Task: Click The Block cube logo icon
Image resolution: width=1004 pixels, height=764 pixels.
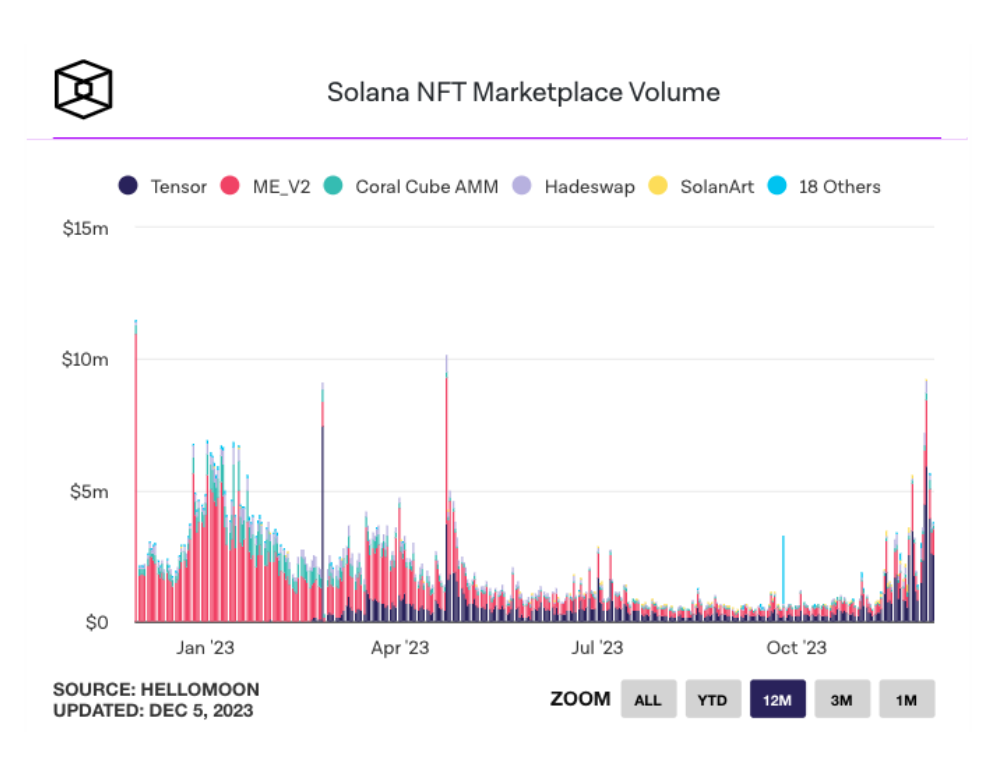Action: (83, 89)
